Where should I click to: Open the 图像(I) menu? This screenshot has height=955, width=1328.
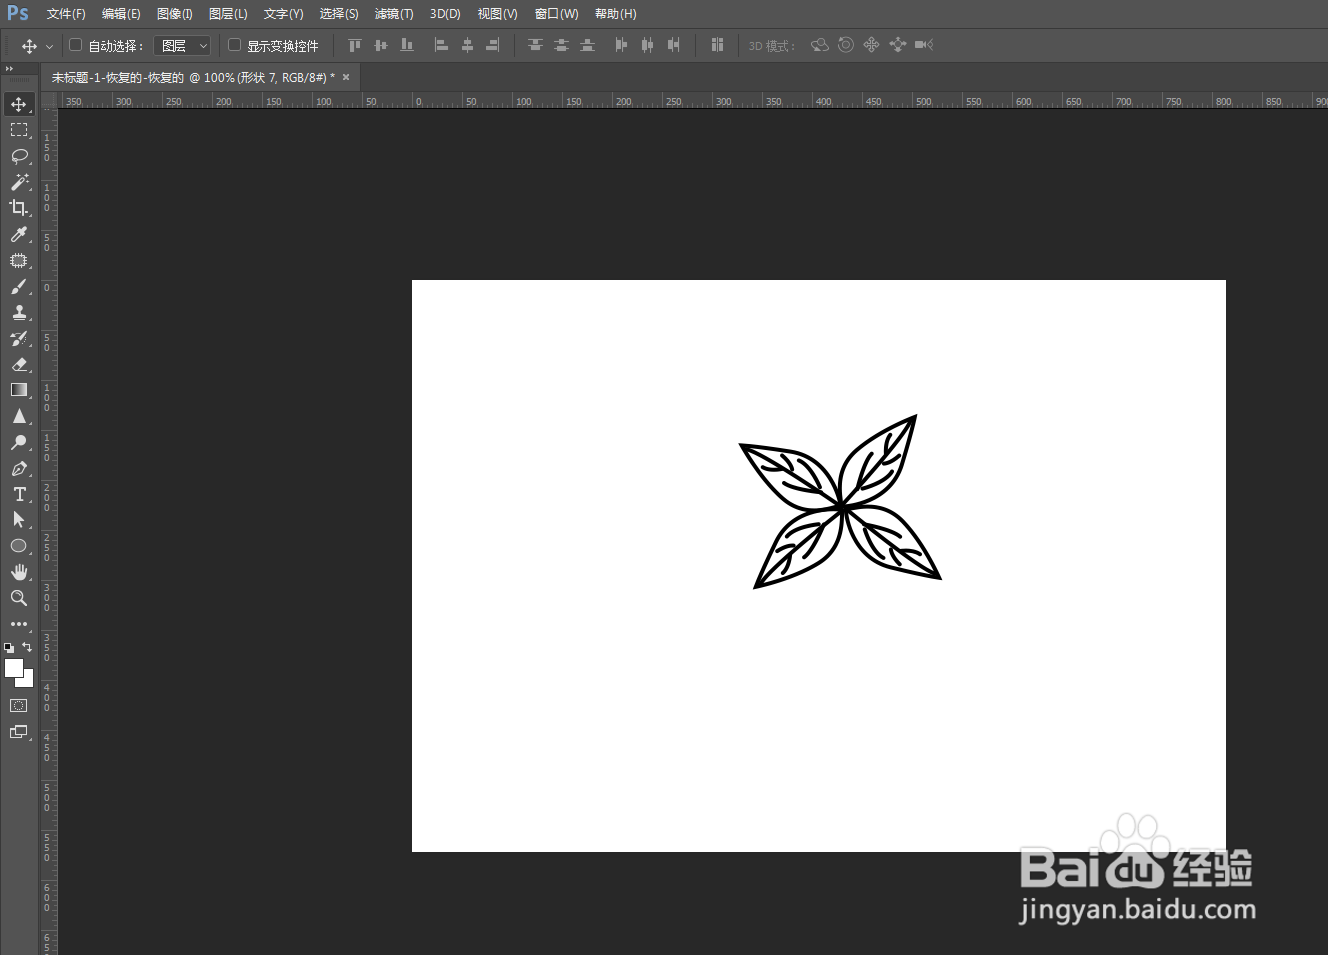(174, 14)
